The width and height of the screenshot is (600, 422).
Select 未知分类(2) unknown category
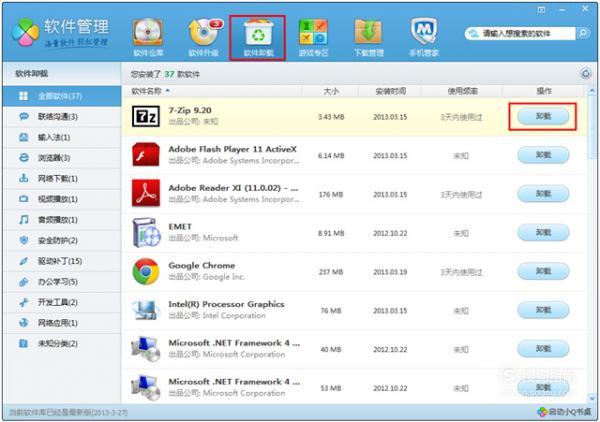62,344
